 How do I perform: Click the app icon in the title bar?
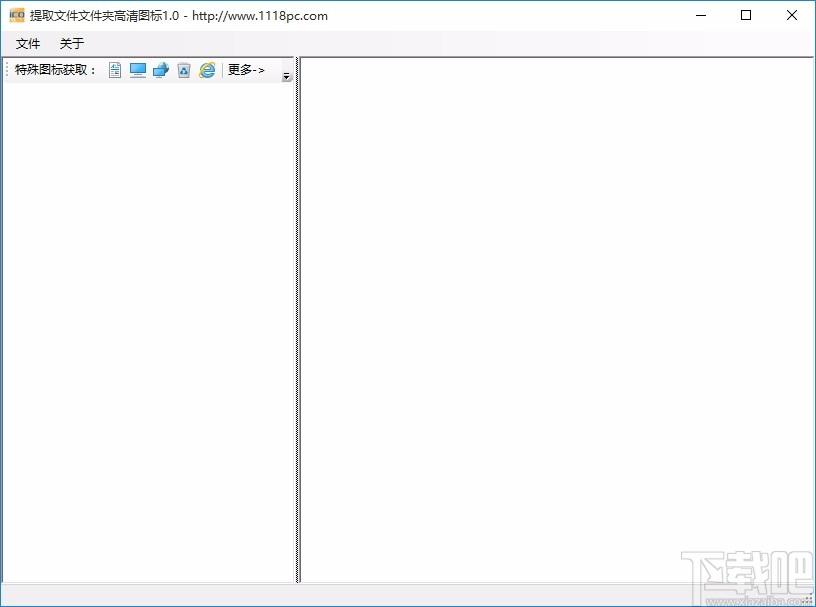point(17,15)
